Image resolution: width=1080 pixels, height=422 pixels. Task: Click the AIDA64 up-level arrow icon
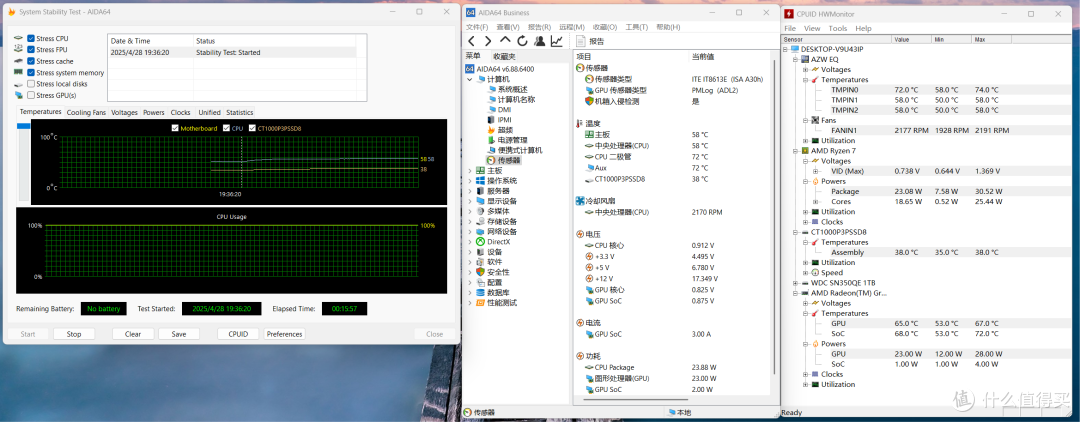click(505, 41)
